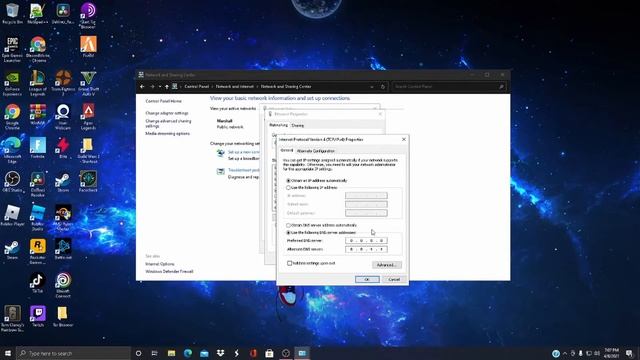Click the taskbar search box

73,353
